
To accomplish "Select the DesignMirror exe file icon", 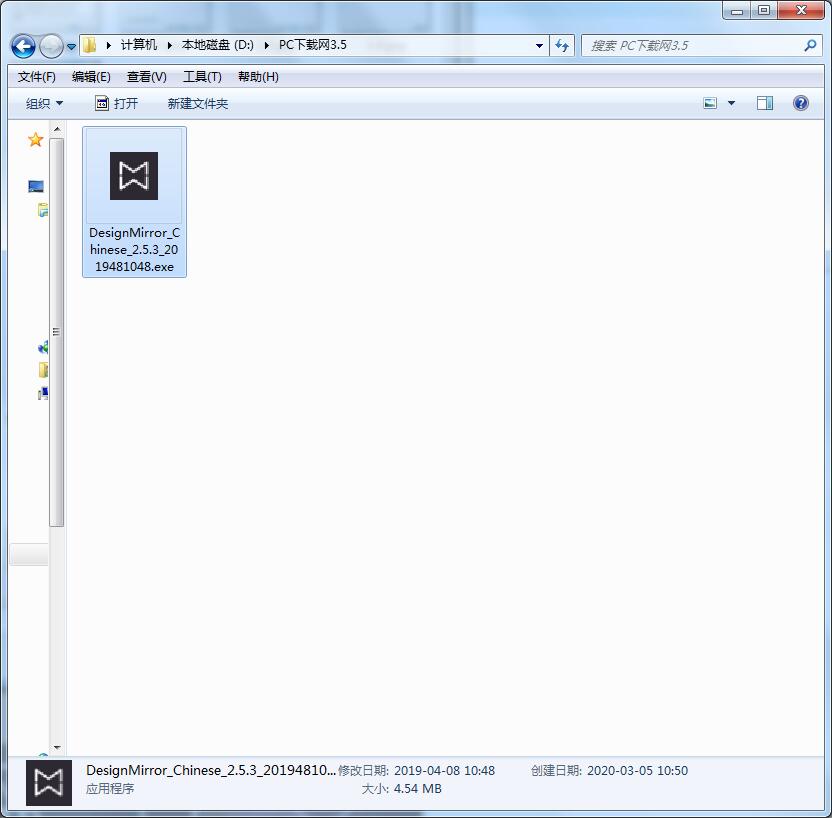I will click(134, 176).
